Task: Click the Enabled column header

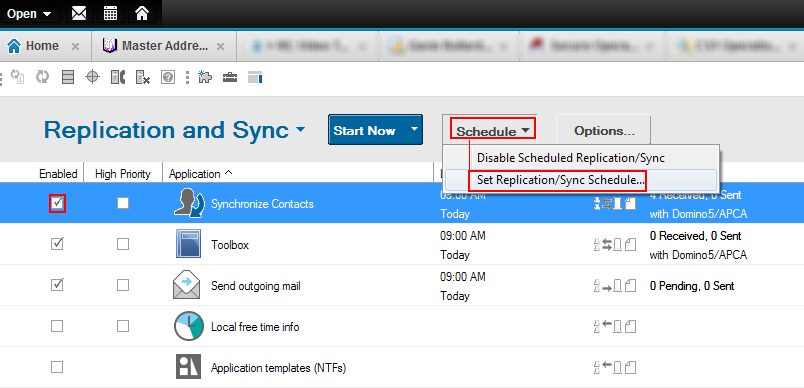Action: 58,174
